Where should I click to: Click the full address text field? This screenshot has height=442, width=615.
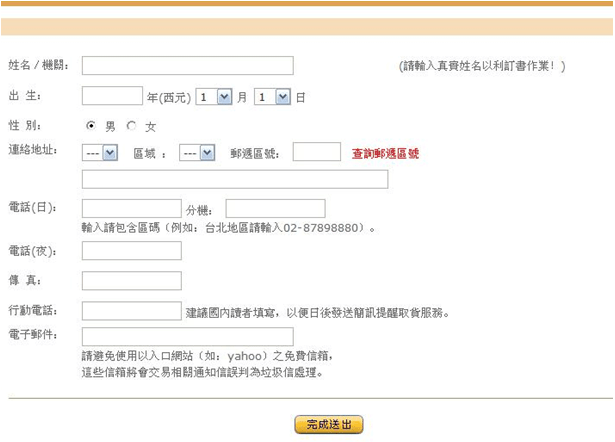click(x=235, y=180)
